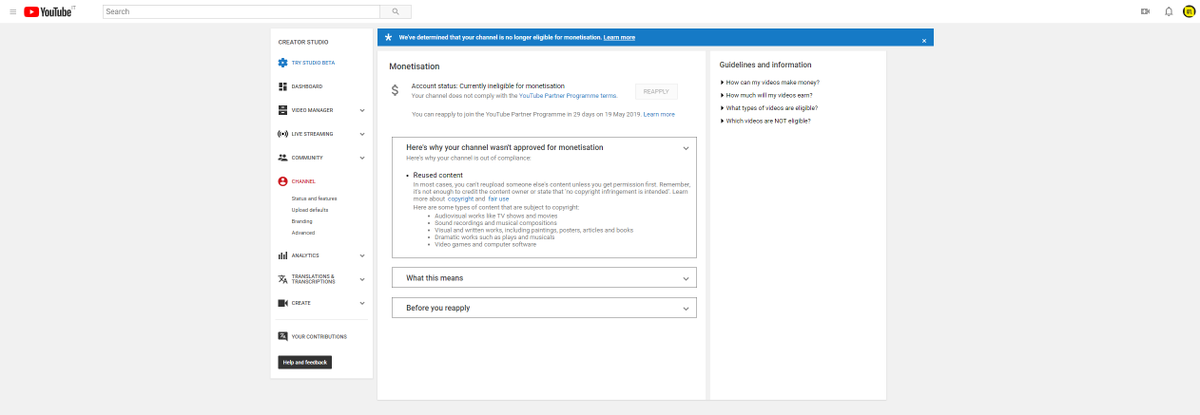The width and height of the screenshot is (1200, 415).
Task: Expand How much will my videos earn
Action: (767, 95)
